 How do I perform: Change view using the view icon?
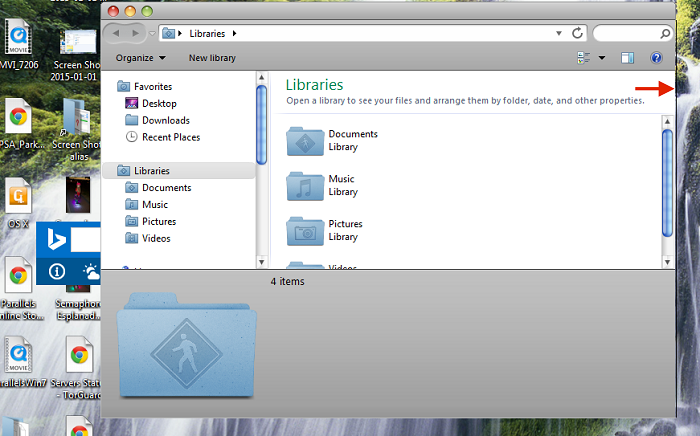click(x=583, y=58)
